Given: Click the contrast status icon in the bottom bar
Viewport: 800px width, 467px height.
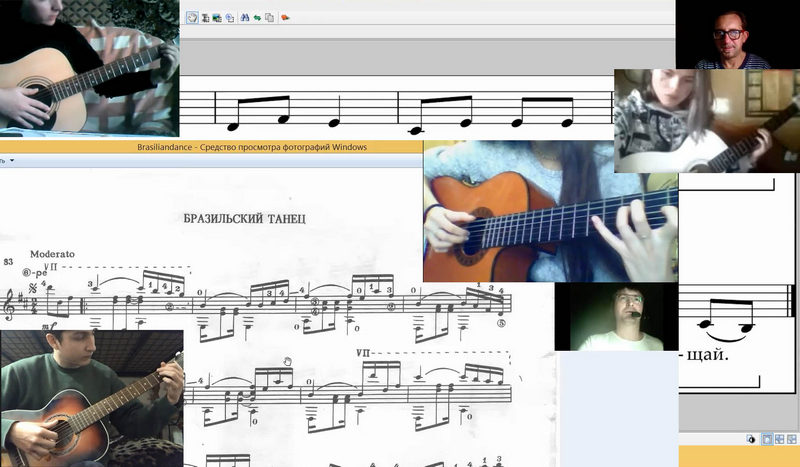Looking at the screenshot, I should point(751,439).
